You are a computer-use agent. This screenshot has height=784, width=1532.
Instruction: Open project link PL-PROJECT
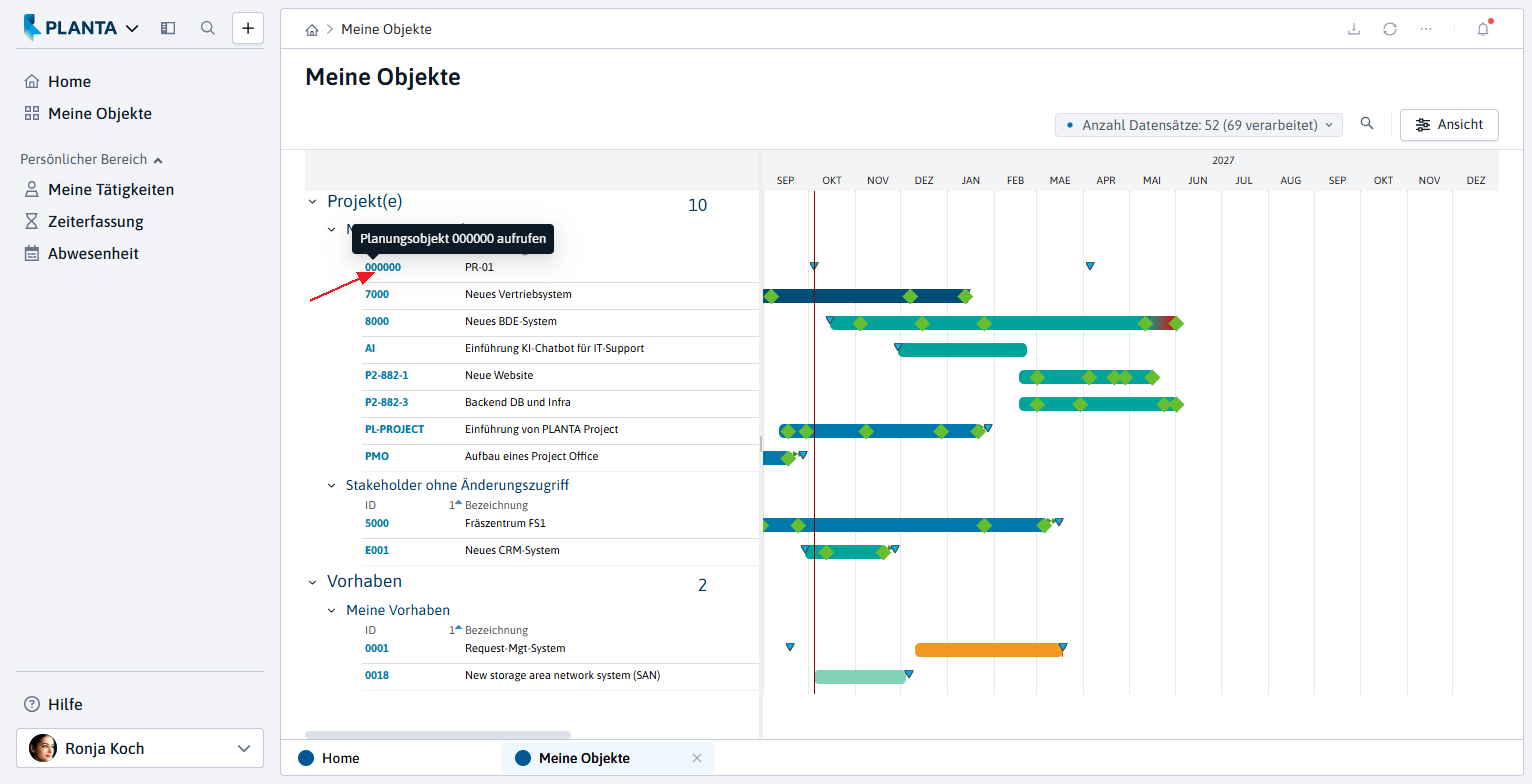click(x=394, y=430)
